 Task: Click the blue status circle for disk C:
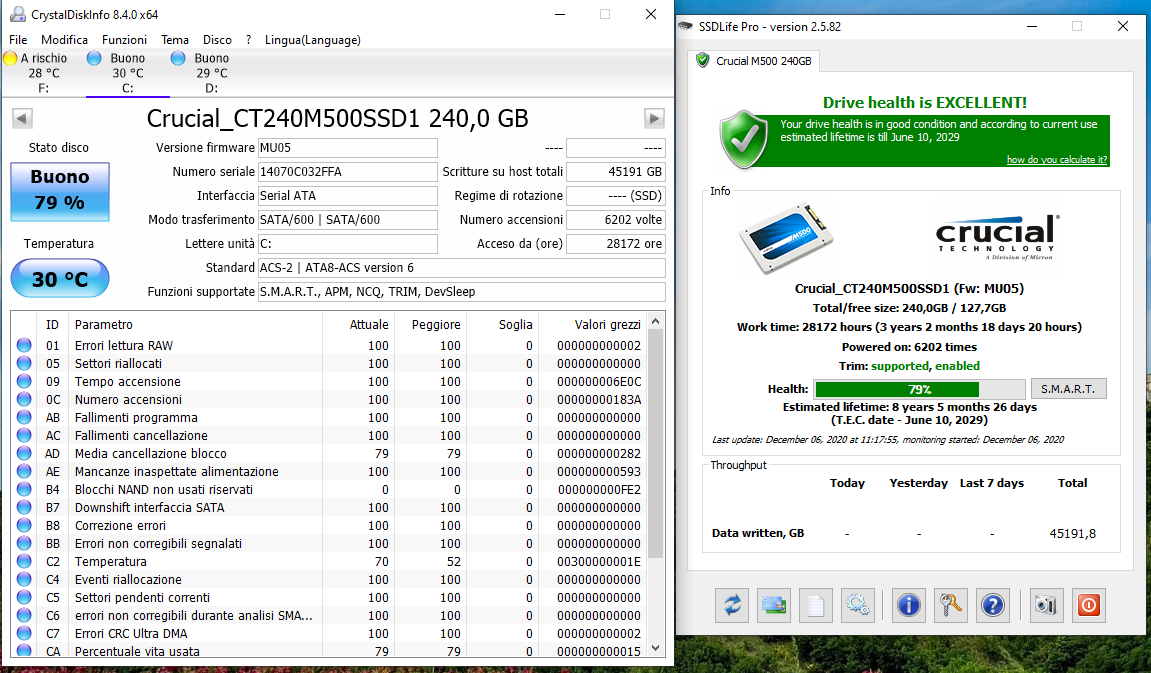pos(94,58)
